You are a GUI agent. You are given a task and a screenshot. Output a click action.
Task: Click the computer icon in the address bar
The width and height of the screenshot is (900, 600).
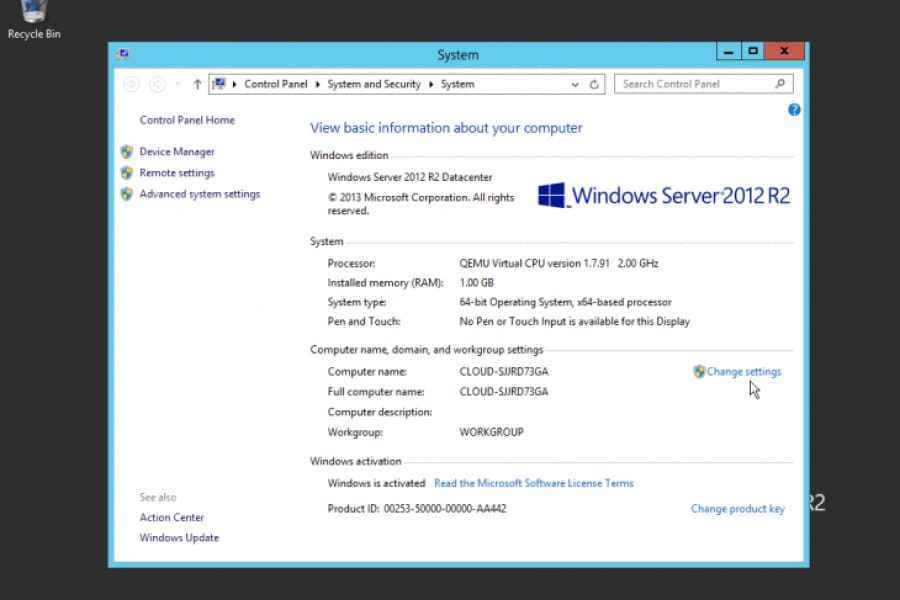coord(219,84)
